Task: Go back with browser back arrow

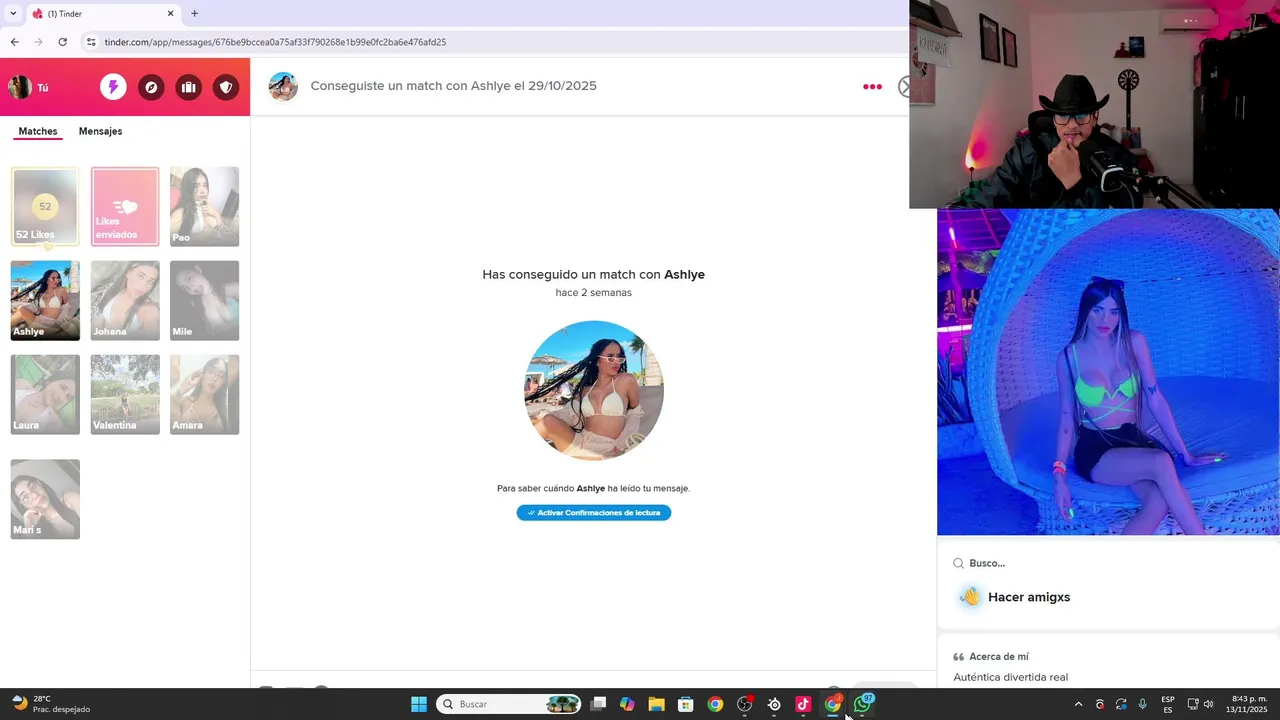Action: pyautogui.click(x=14, y=42)
